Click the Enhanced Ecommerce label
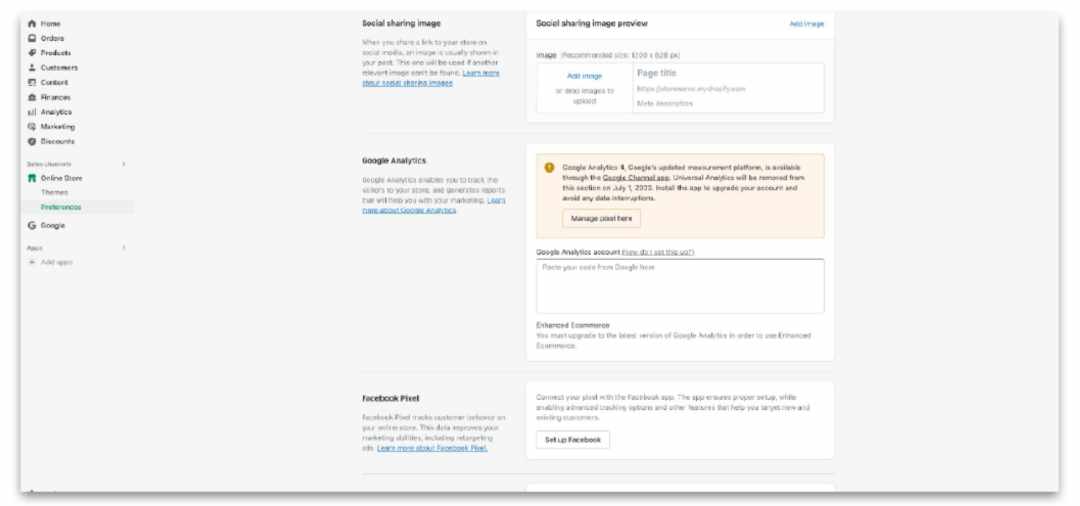 573,326
